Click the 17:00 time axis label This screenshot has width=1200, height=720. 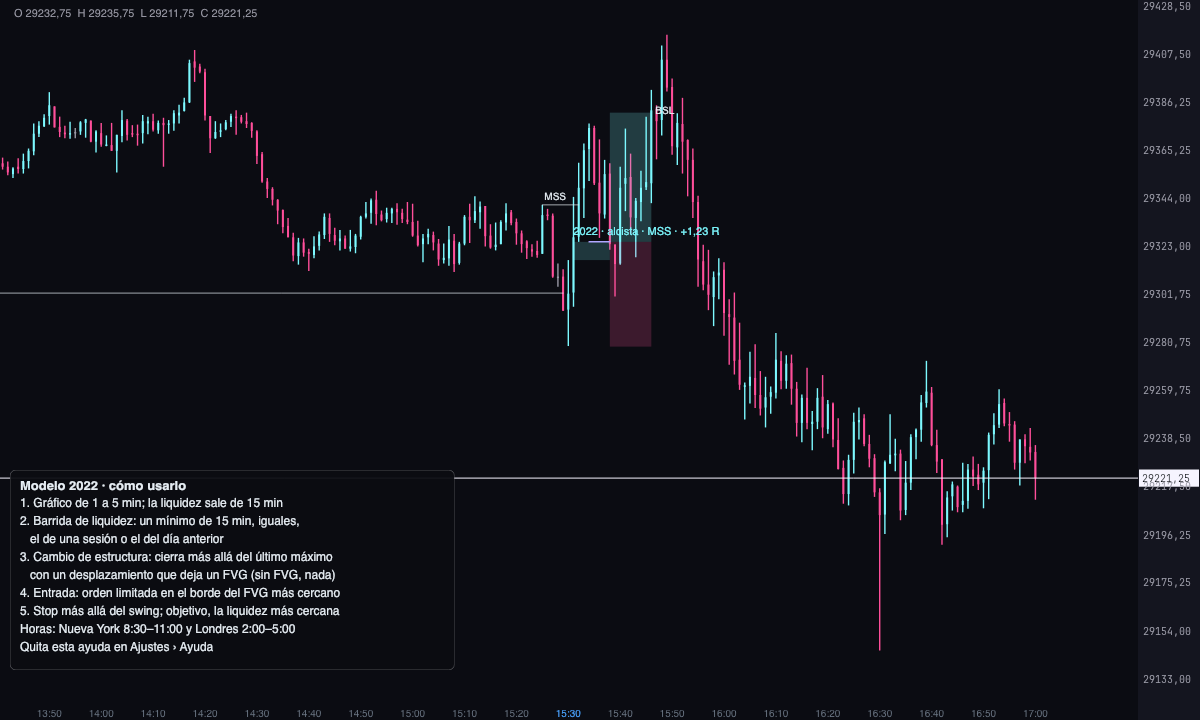tap(1036, 714)
